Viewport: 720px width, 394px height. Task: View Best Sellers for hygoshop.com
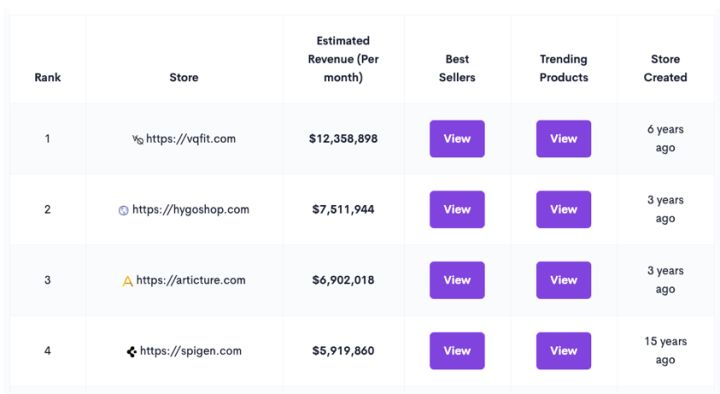[457, 209]
